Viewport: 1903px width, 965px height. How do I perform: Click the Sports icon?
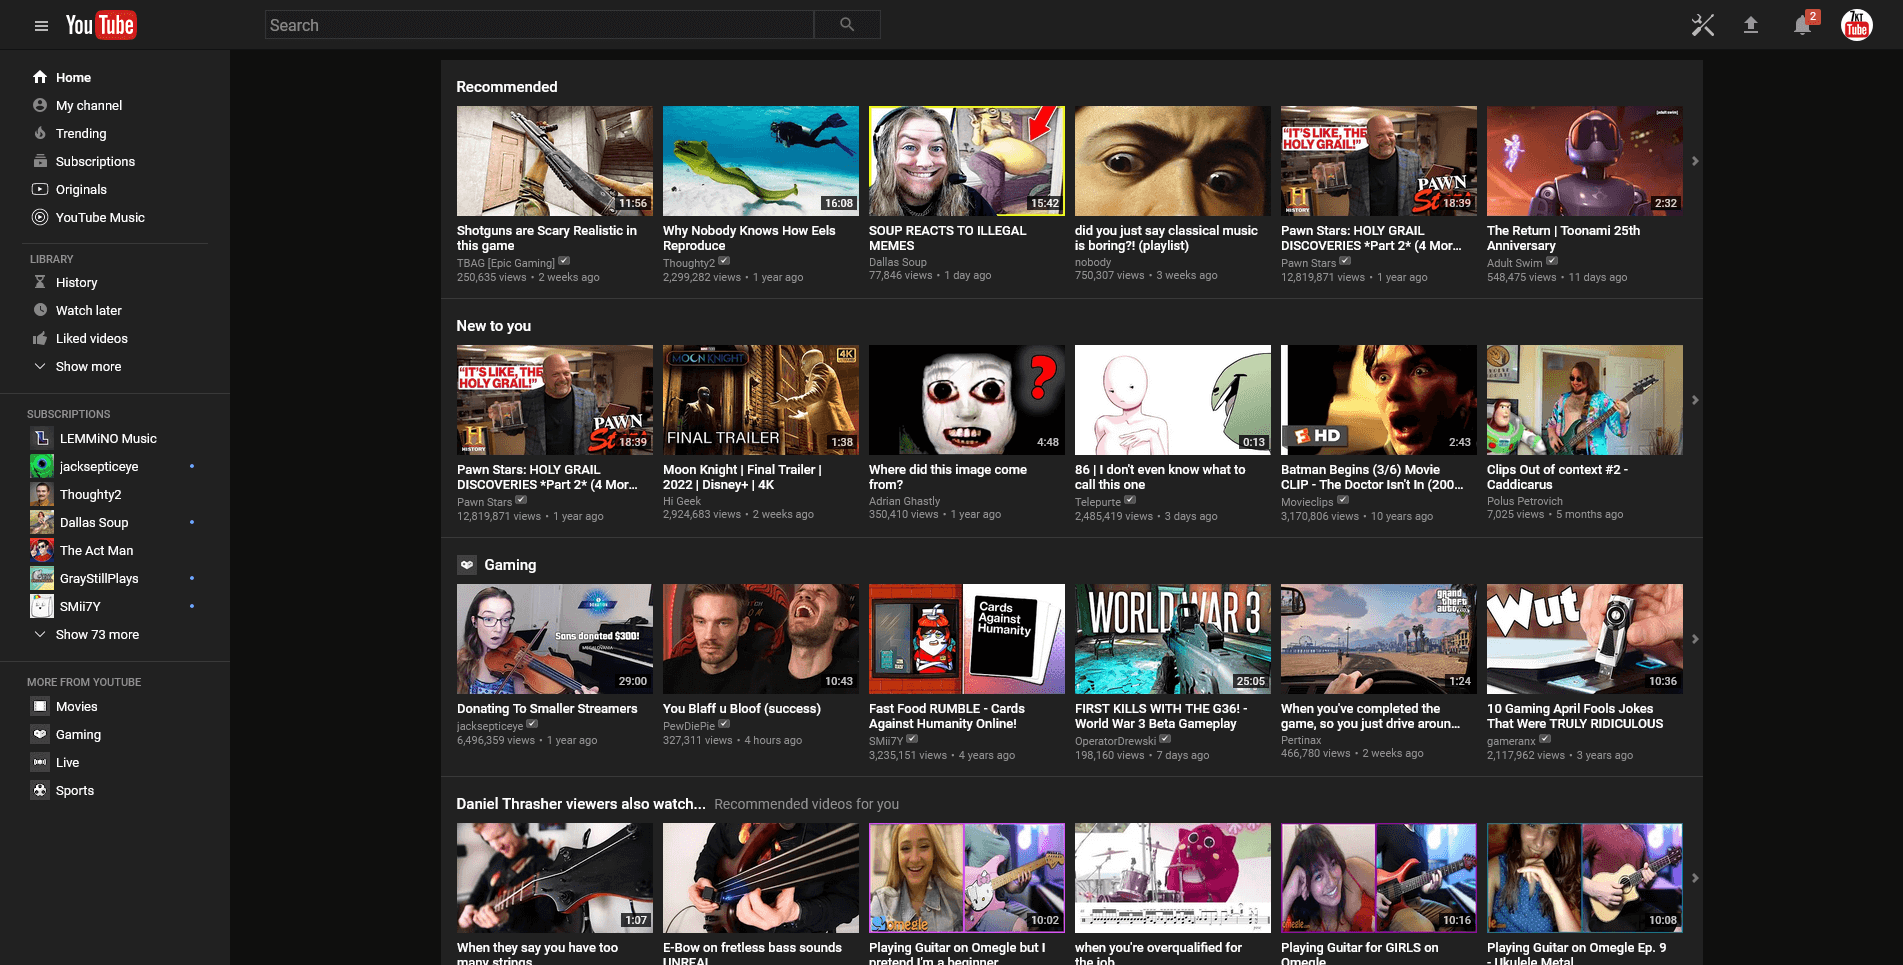pos(40,790)
